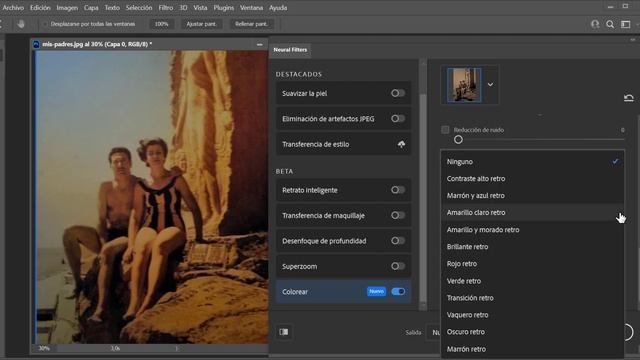640x360 pixels.
Task: Open the Selección menu
Action: click(x=139, y=8)
